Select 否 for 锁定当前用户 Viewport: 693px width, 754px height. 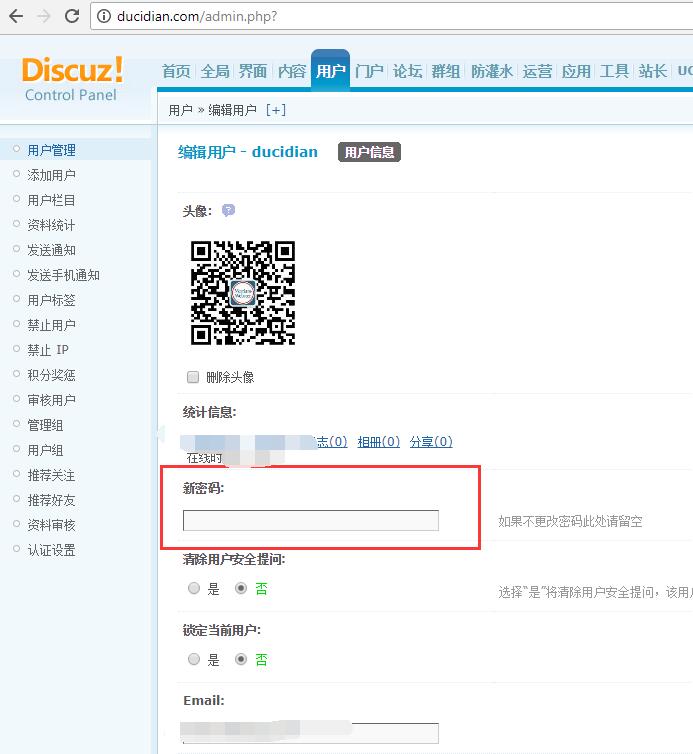(x=241, y=659)
